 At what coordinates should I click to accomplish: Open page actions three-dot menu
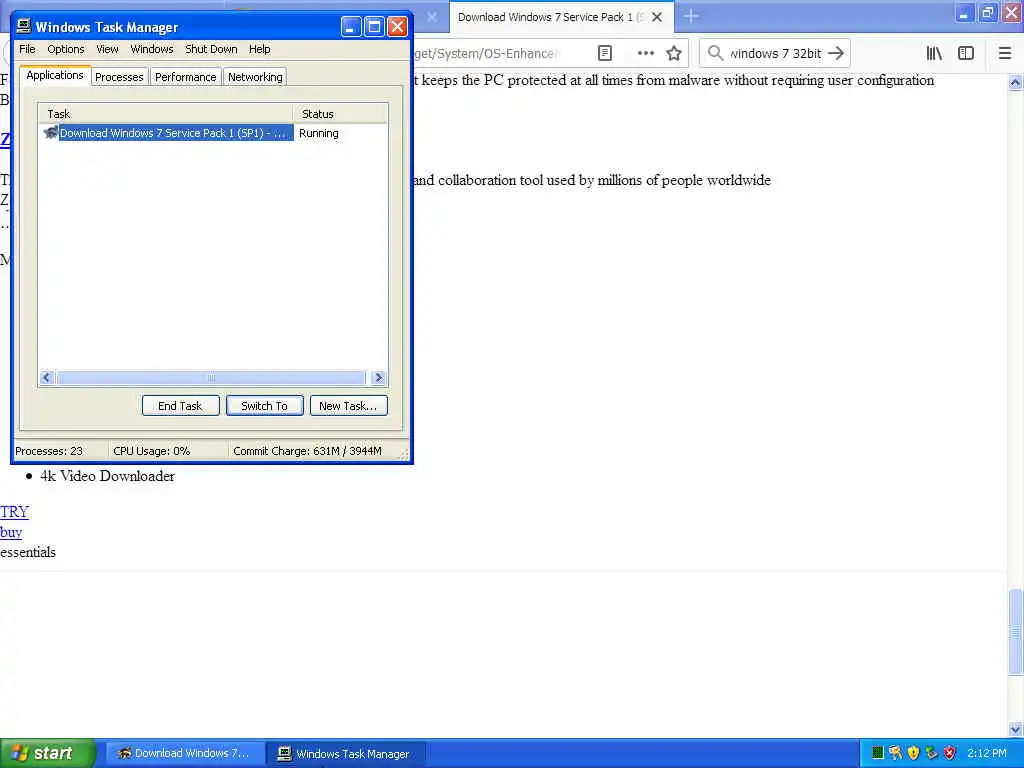click(645, 53)
